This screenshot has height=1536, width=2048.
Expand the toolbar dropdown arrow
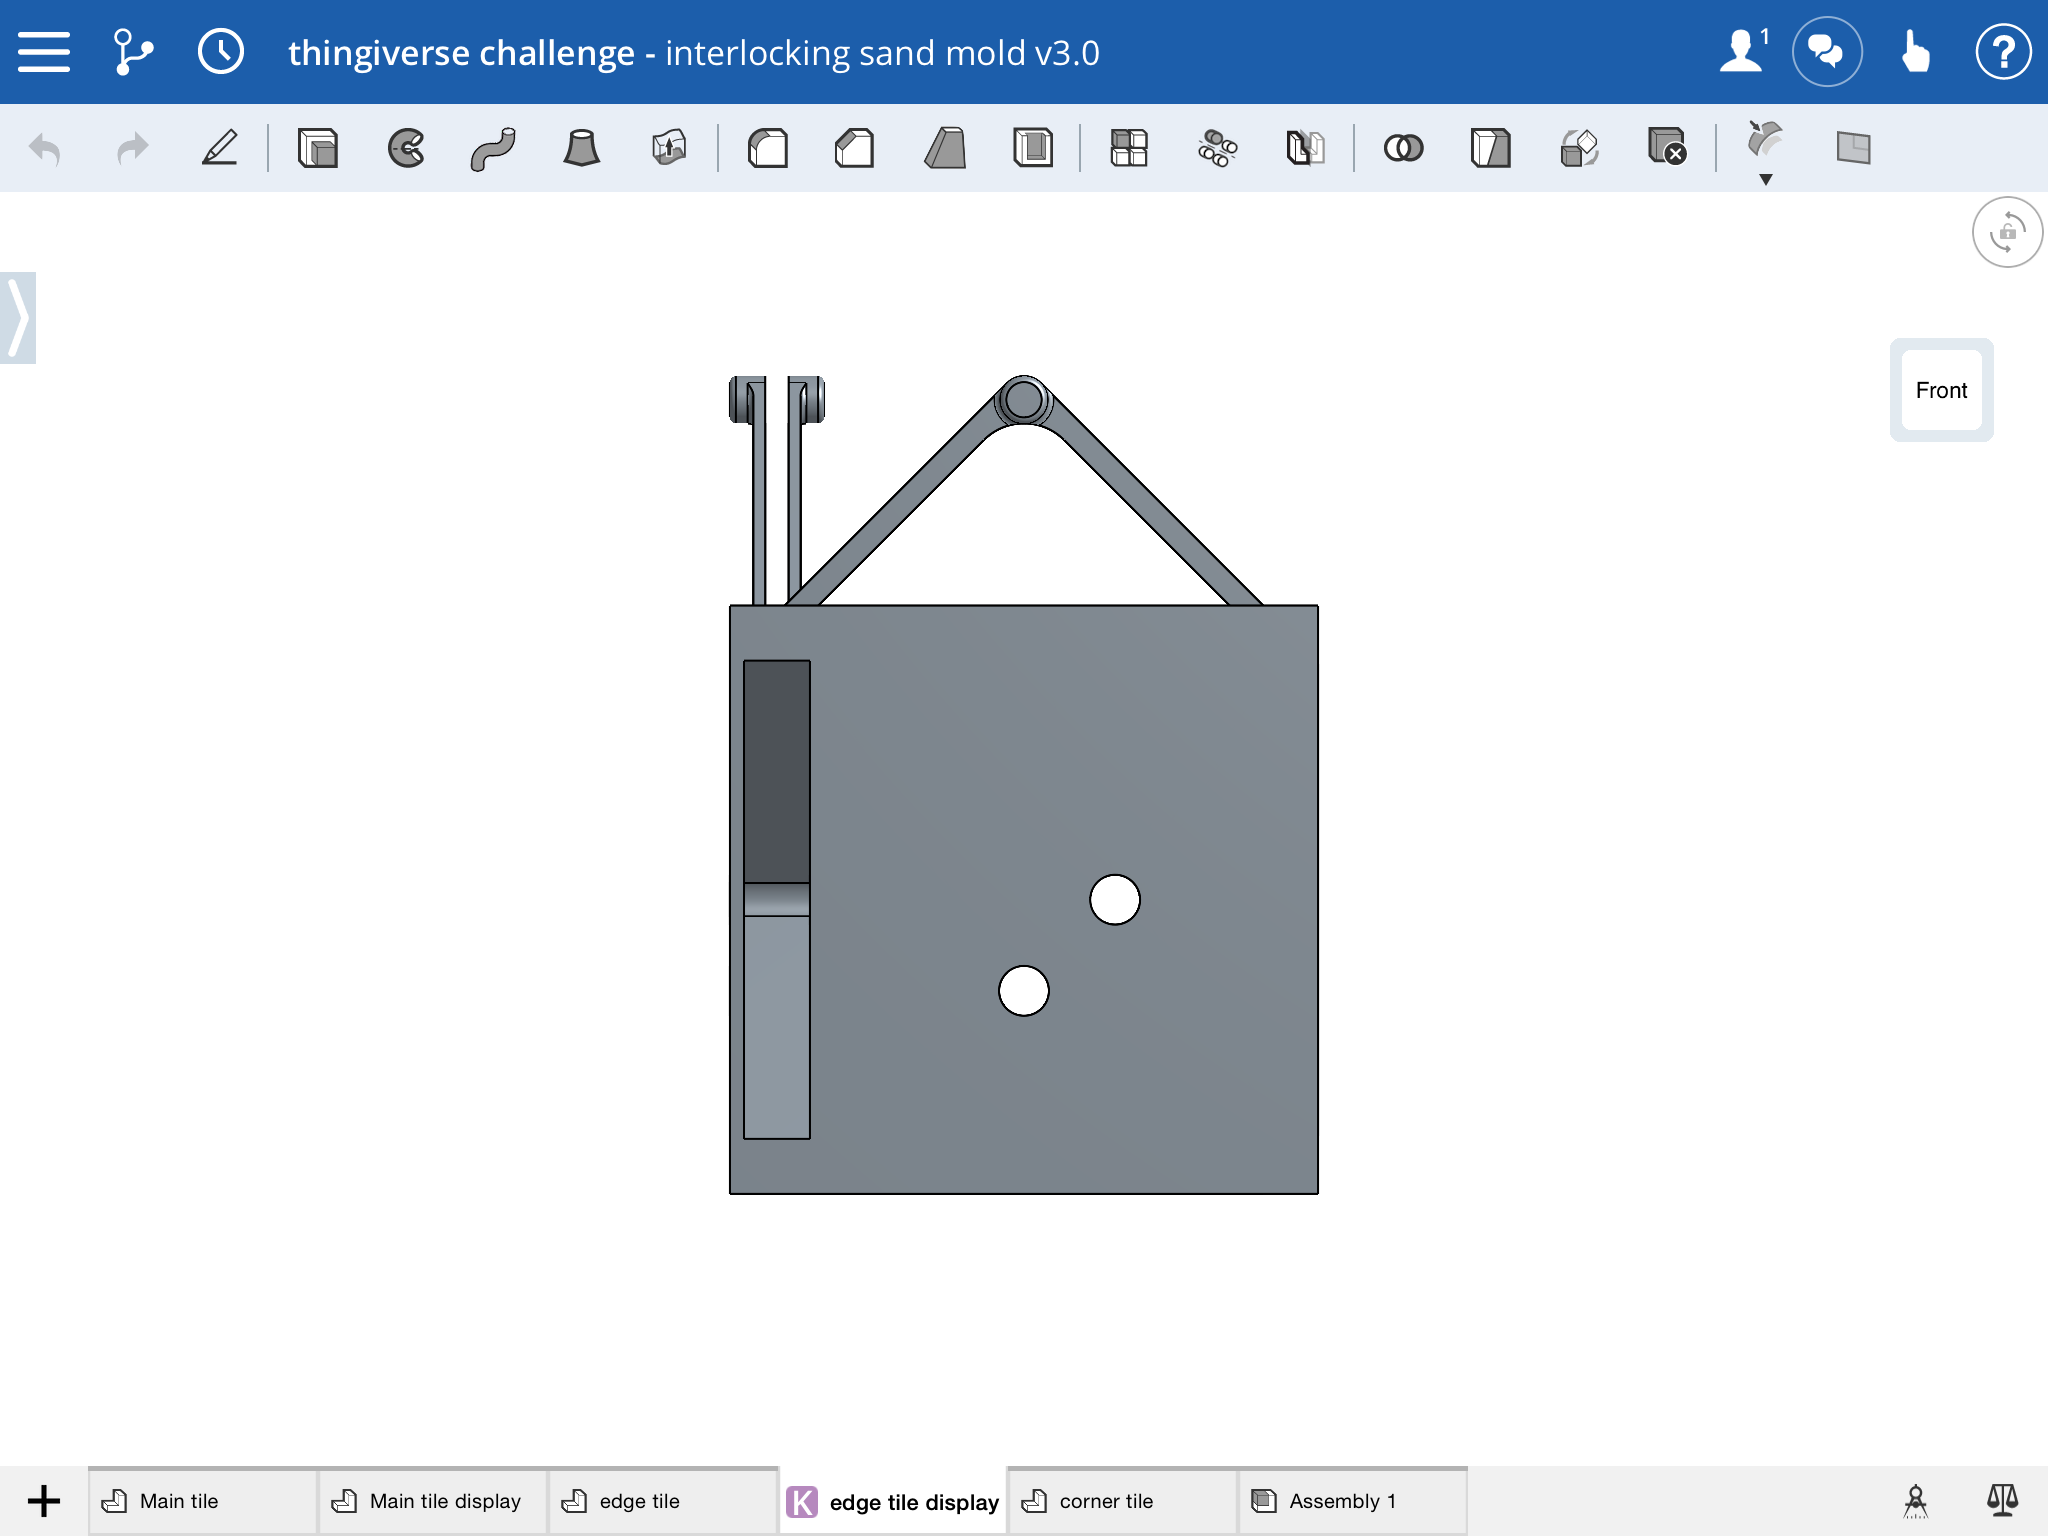pyautogui.click(x=1766, y=179)
